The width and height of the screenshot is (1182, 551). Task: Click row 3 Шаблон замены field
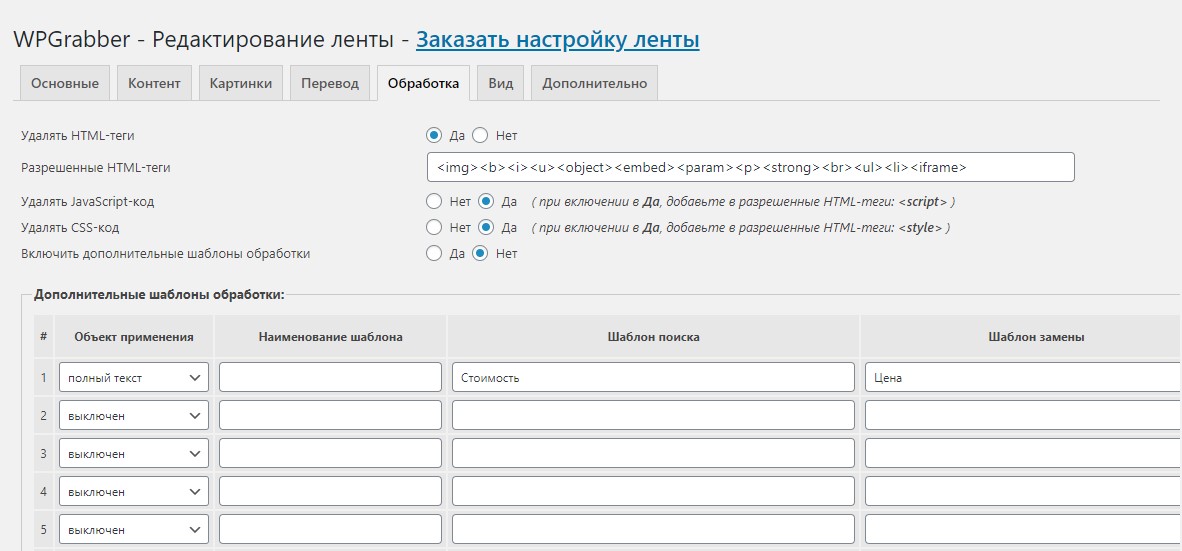click(x=1024, y=454)
